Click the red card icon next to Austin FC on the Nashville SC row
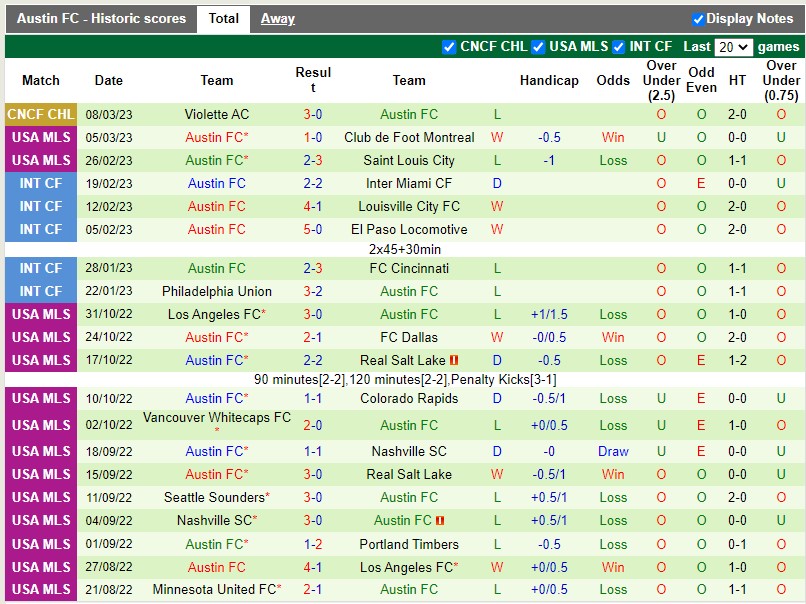Viewport: 806px width, 604px height. coord(437,520)
